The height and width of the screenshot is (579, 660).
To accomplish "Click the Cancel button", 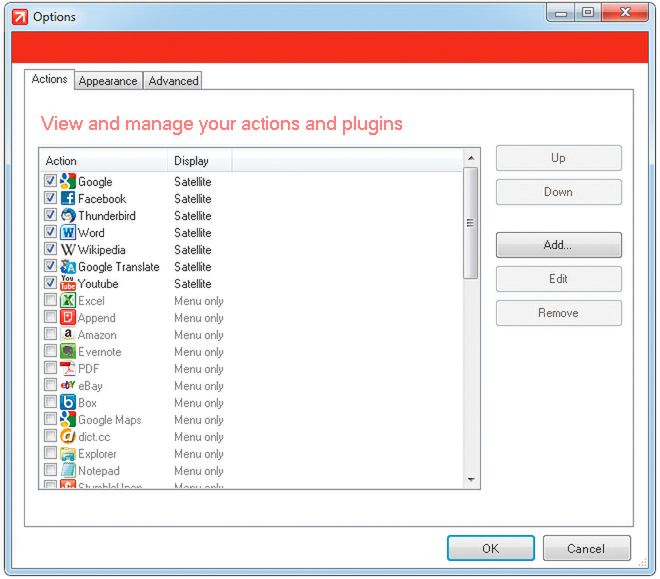I will [x=586, y=548].
